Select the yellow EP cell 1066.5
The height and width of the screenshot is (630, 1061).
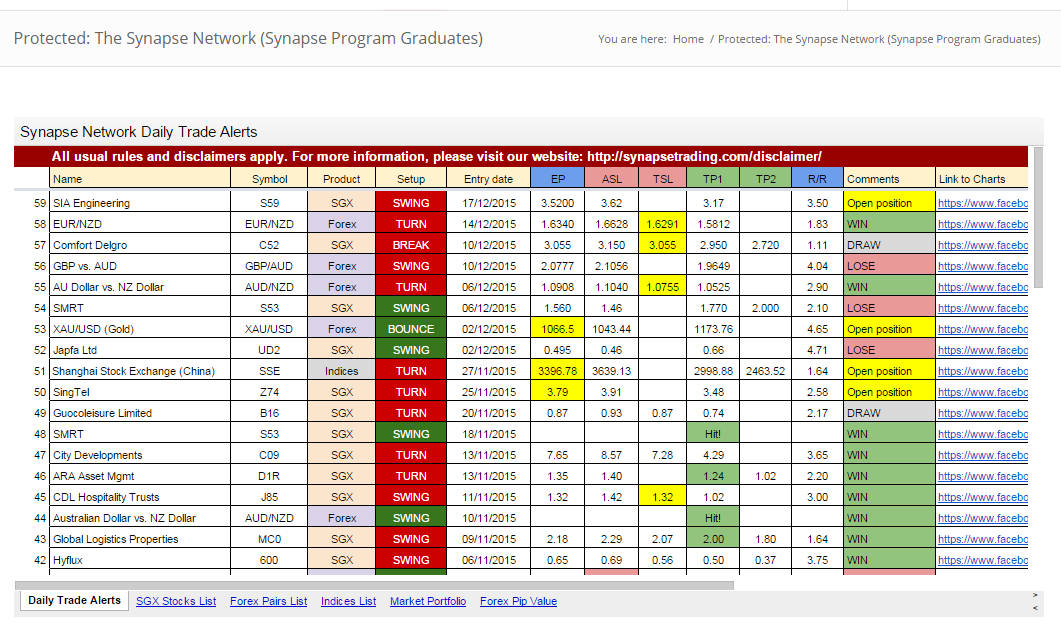555,329
